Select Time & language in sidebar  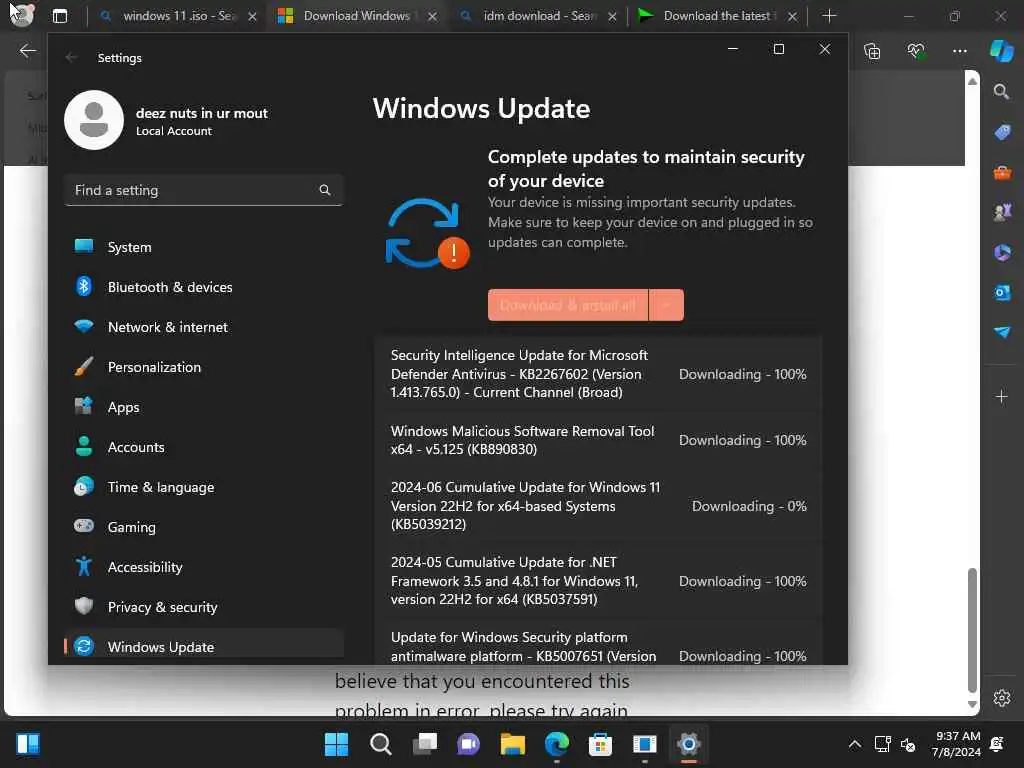204,487
